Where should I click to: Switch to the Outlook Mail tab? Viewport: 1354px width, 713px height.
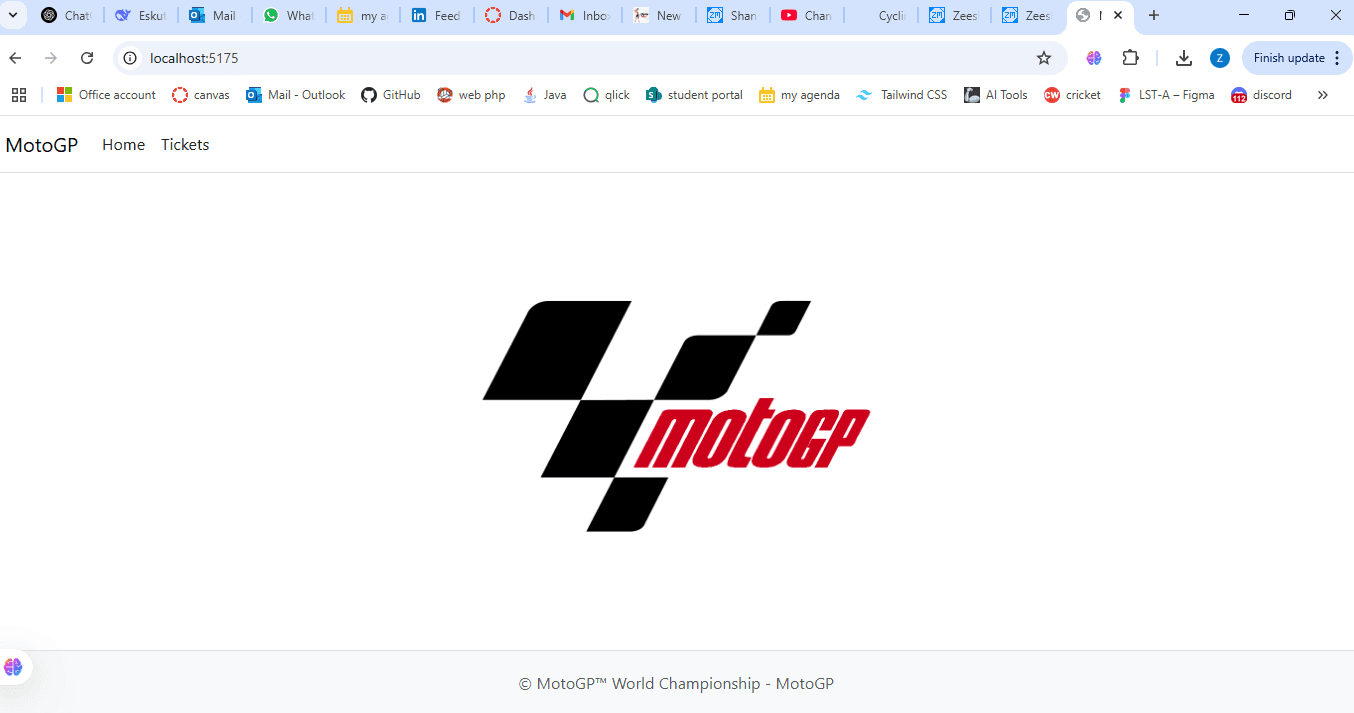(x=215, y=15)
